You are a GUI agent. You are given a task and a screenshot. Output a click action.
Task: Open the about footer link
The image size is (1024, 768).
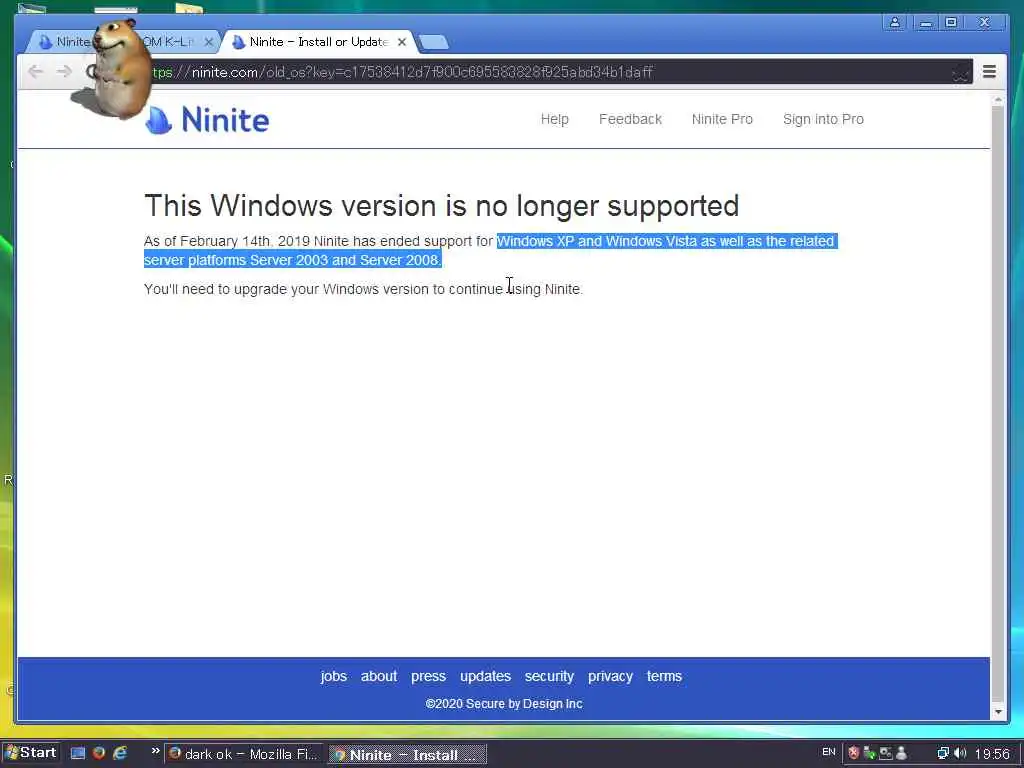pos(379,676)
